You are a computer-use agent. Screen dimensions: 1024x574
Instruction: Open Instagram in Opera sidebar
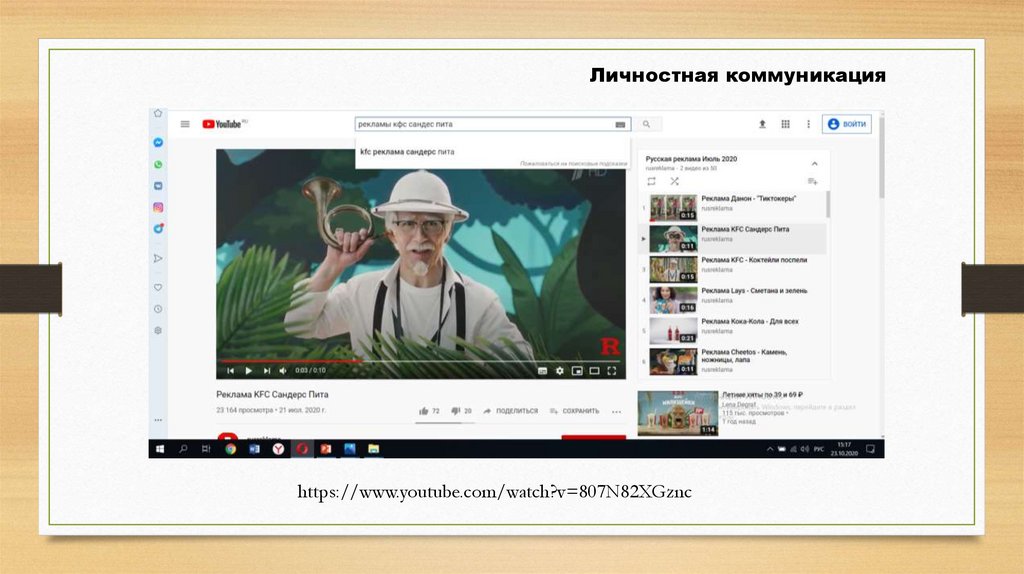[x=158, y=208]
